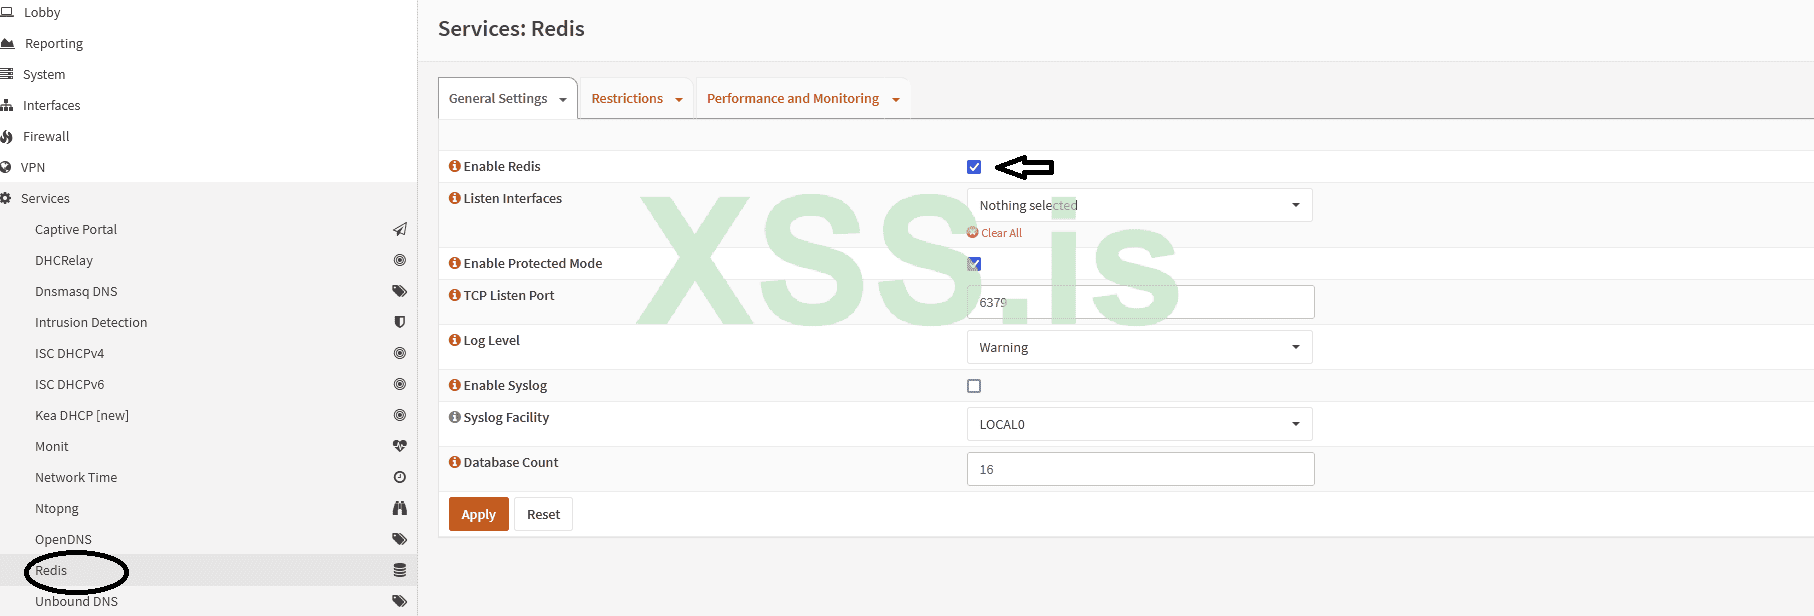
Task: Show help for TCP Listen Port info icon
Action: point(455,295)
